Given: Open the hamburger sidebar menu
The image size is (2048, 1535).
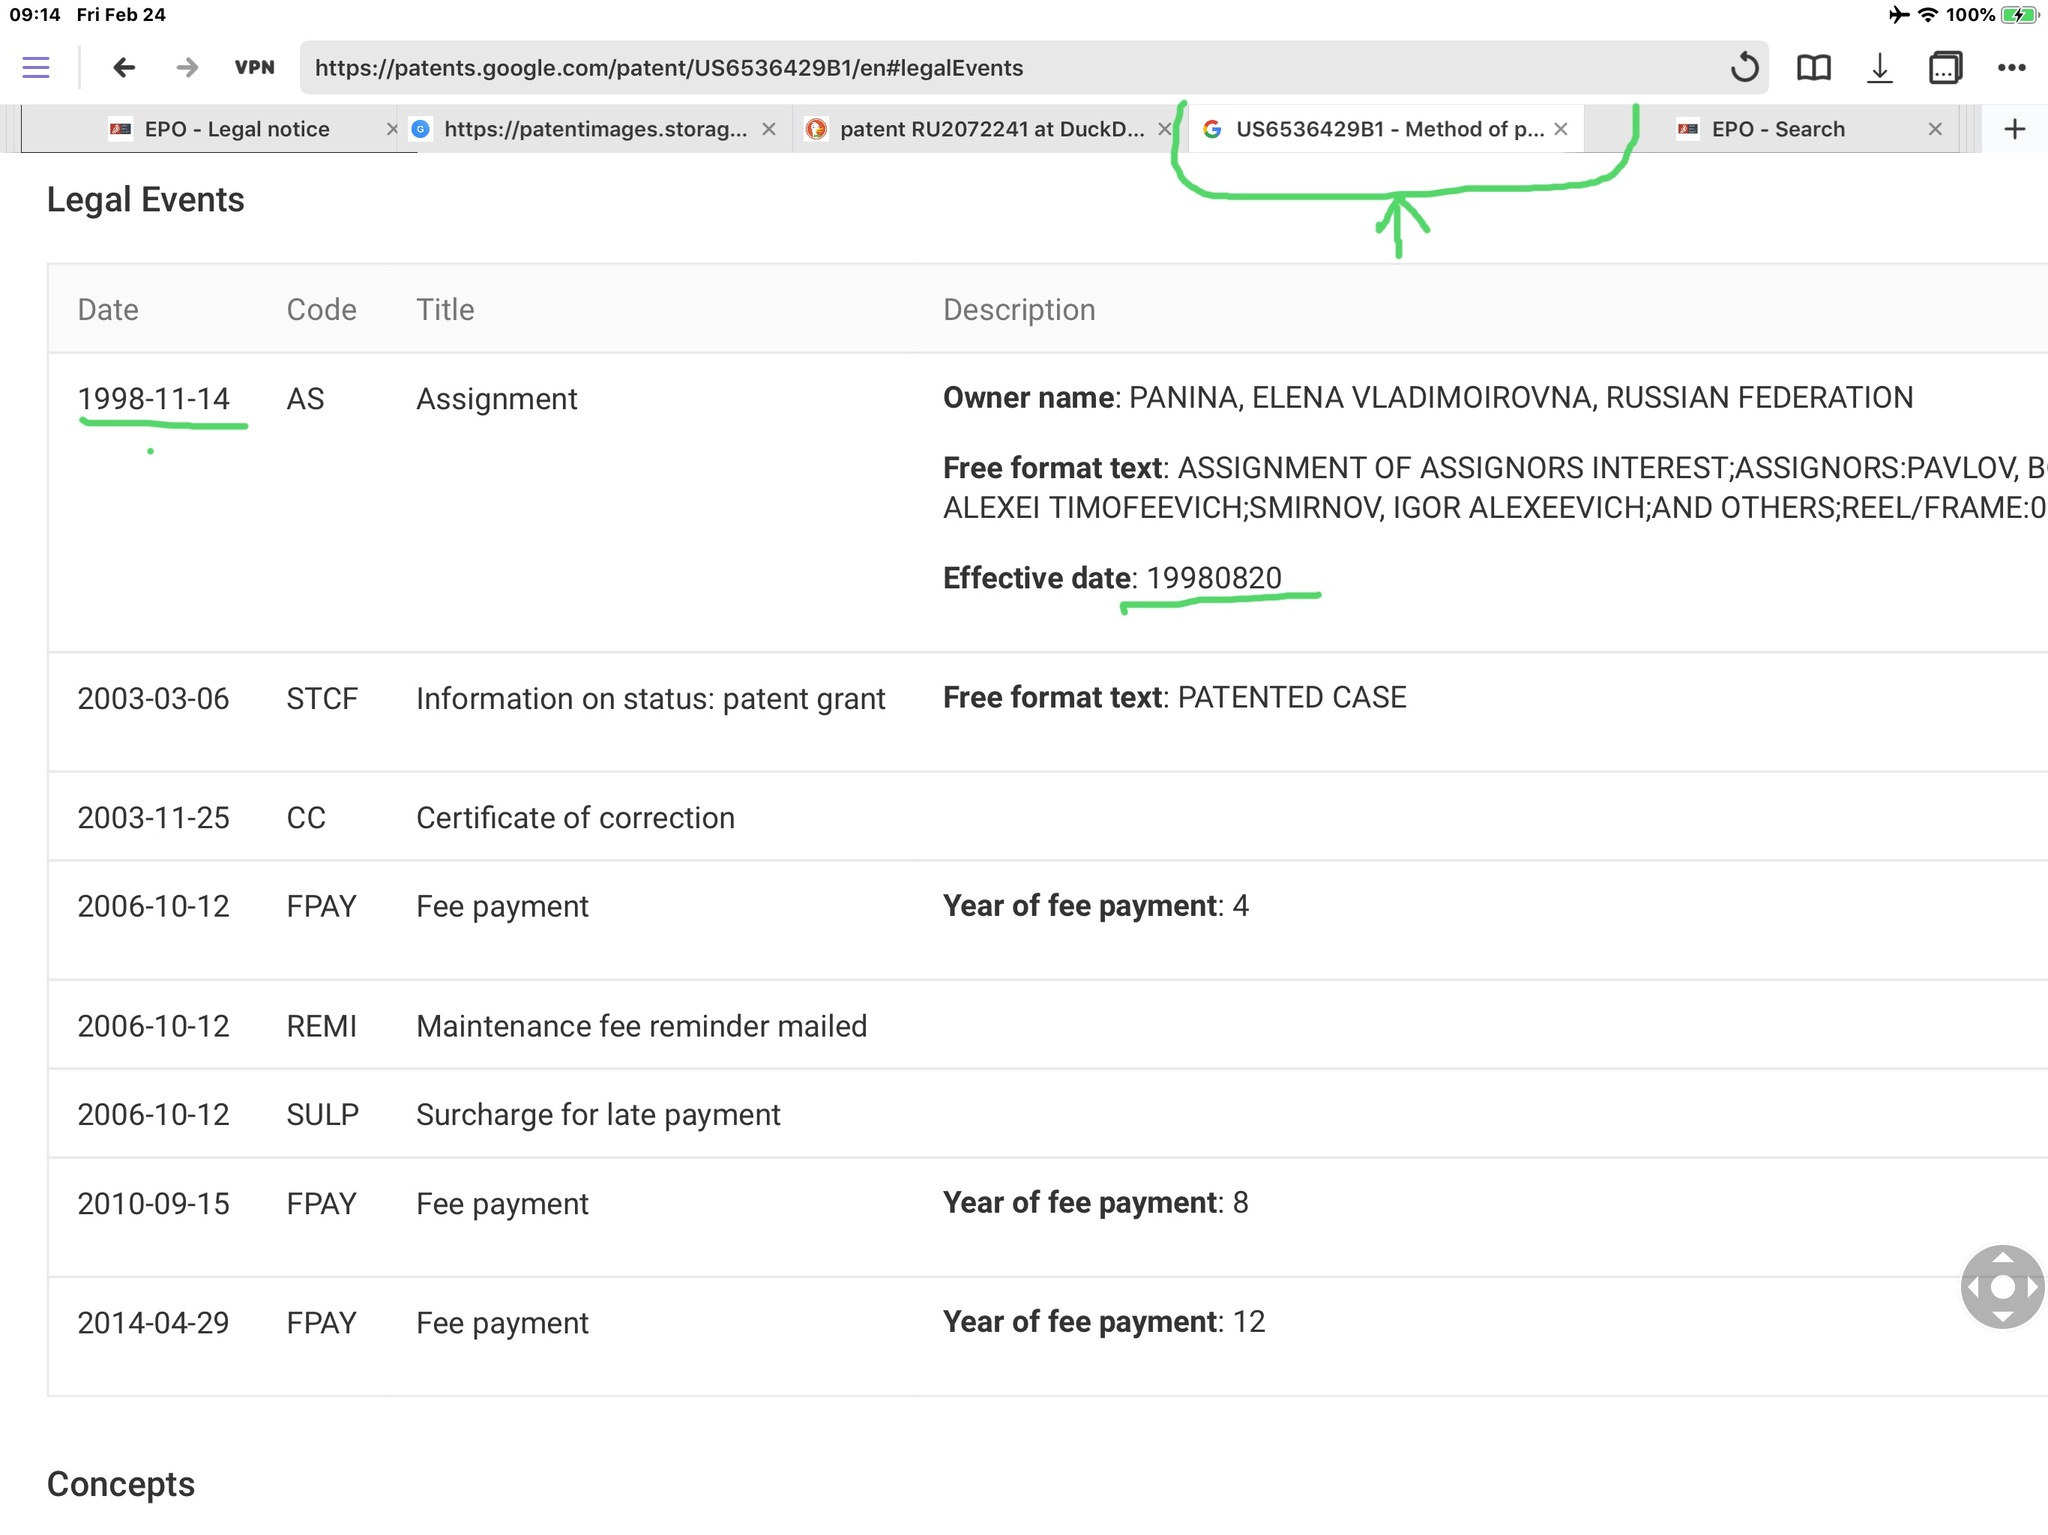Looking at the screenshot, I should pyautogui.click(x=36, y=68).
